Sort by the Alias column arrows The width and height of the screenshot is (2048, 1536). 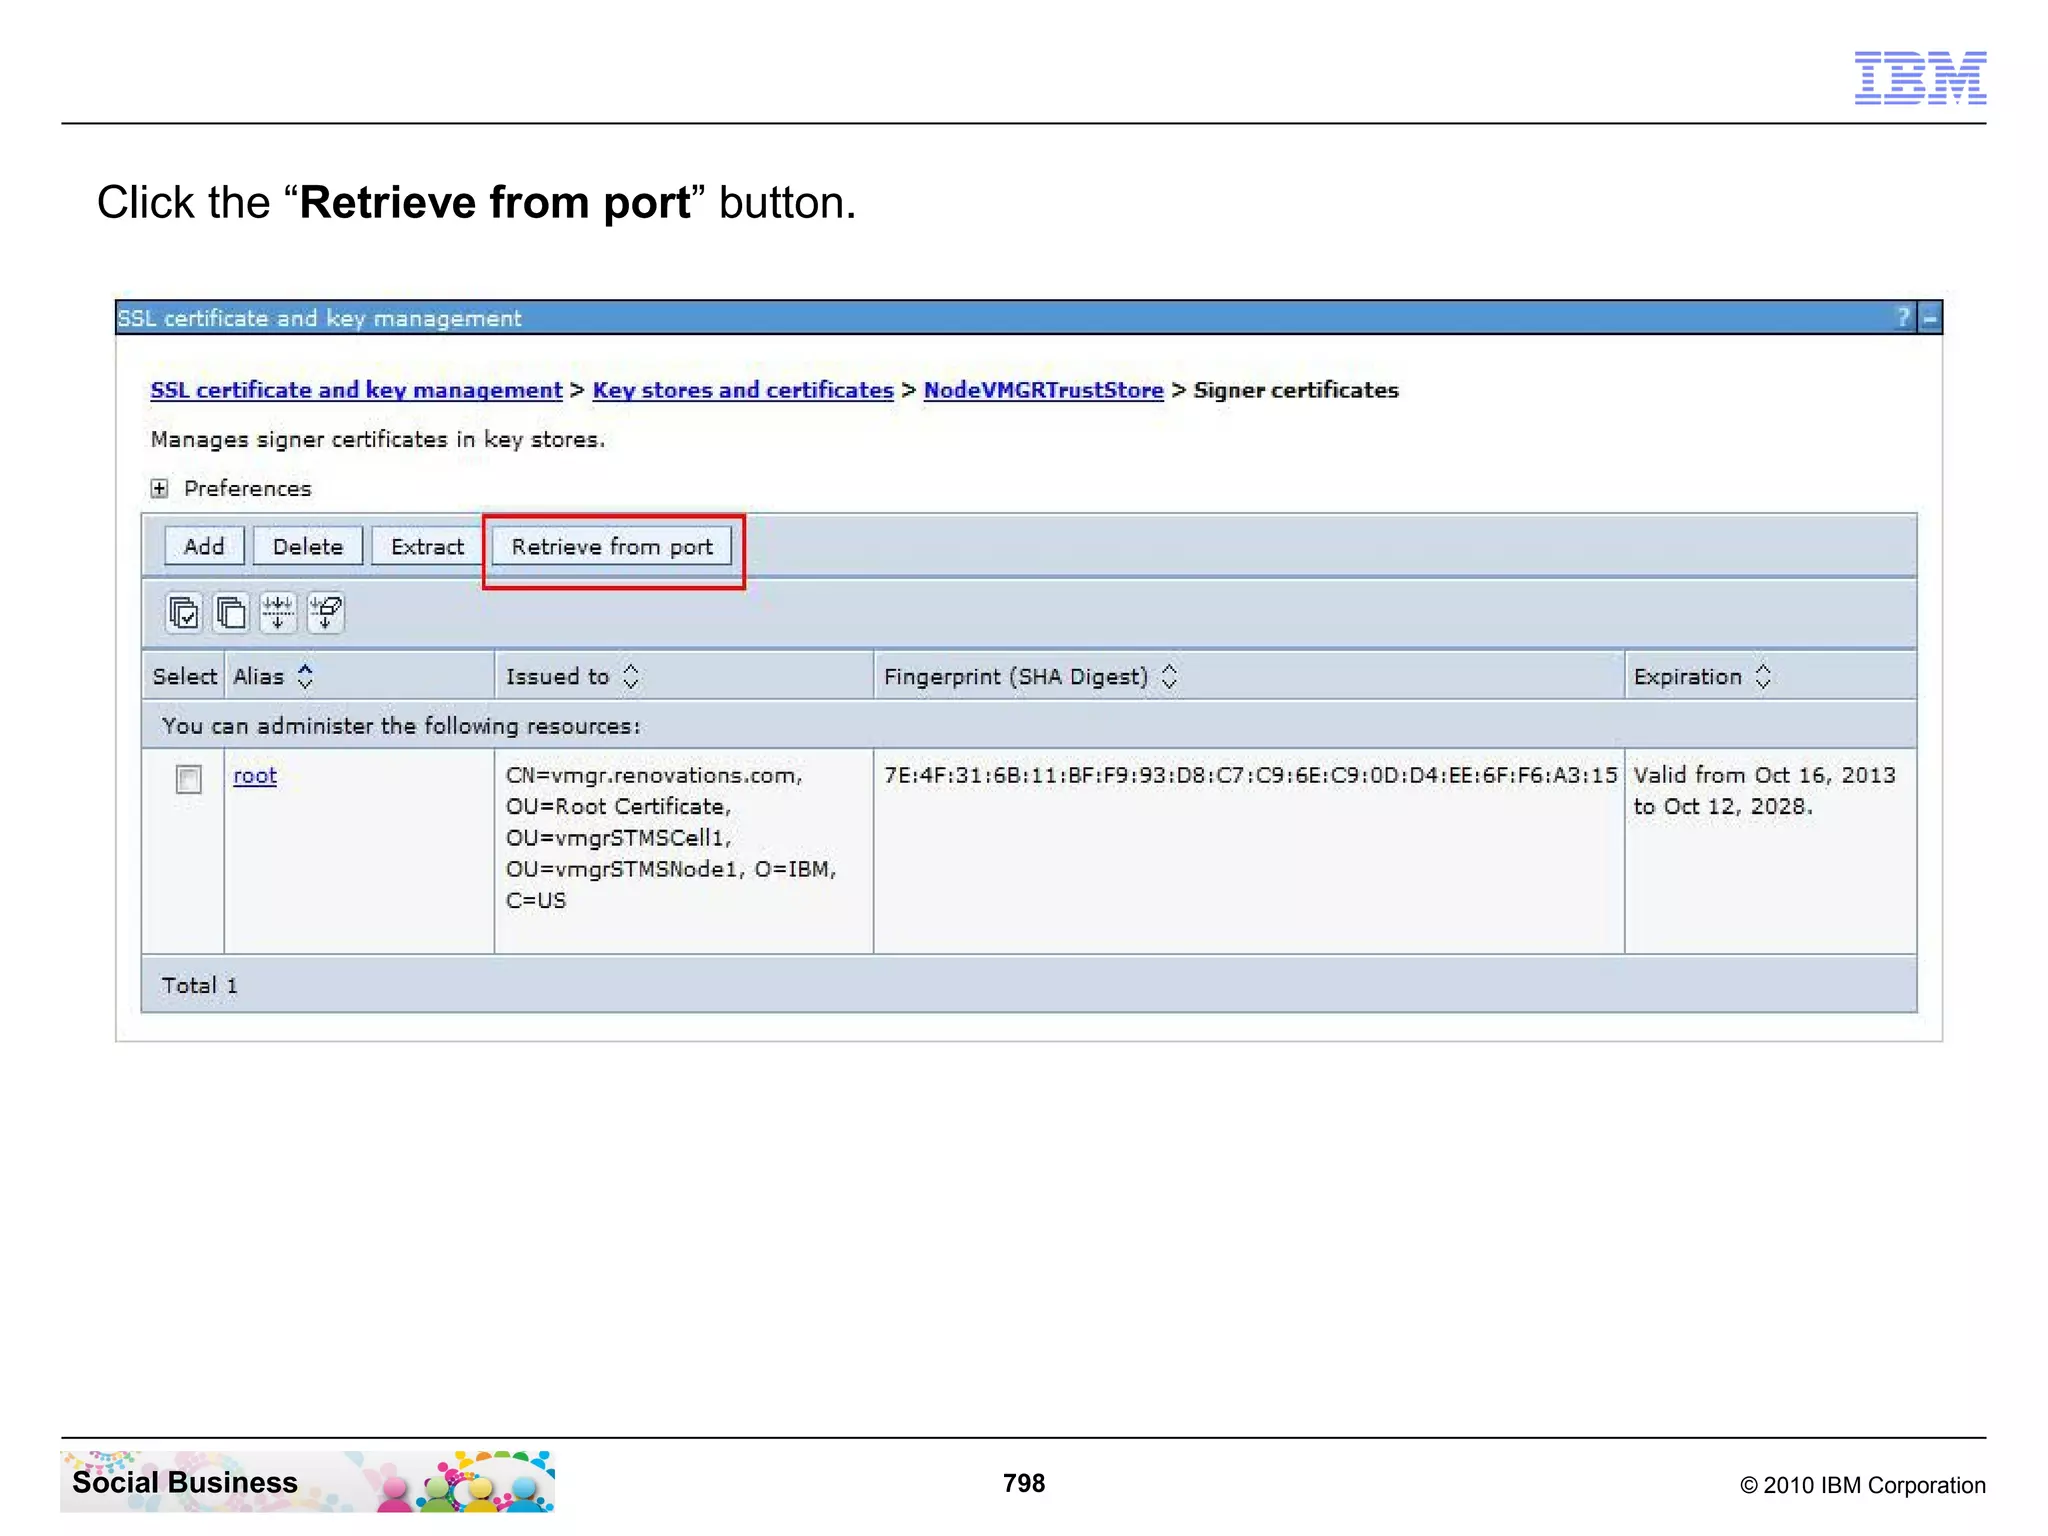coord(305,676)
